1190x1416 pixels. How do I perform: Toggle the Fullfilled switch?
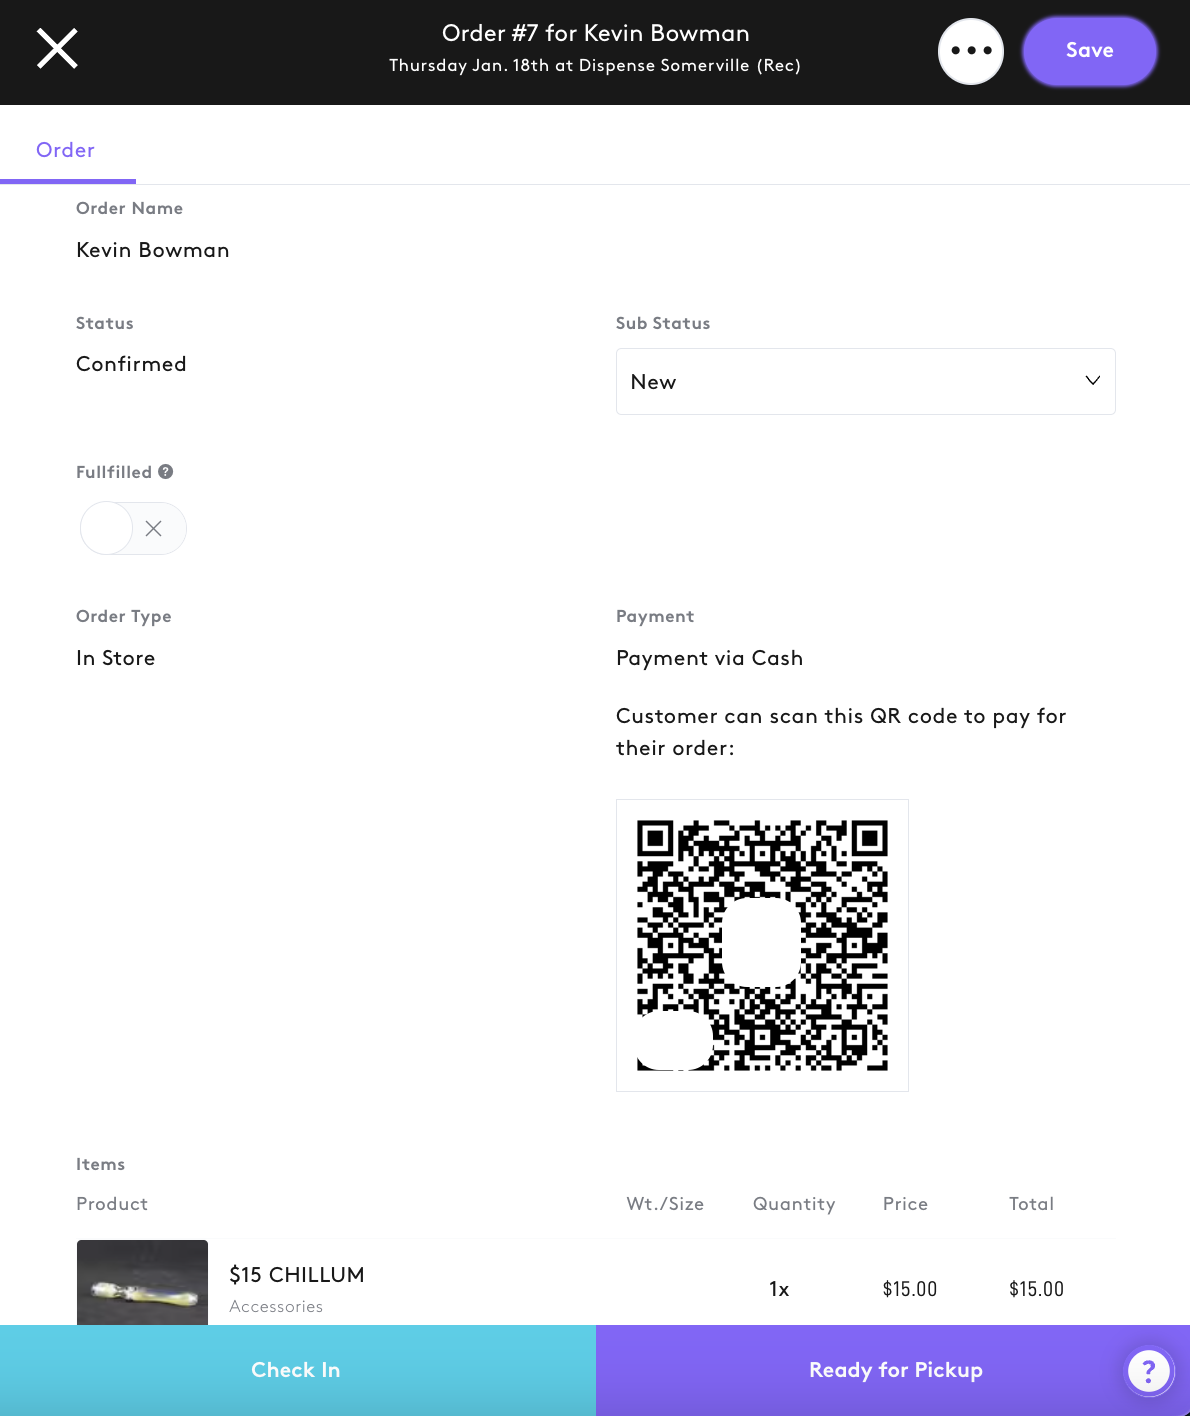(133, 528)
